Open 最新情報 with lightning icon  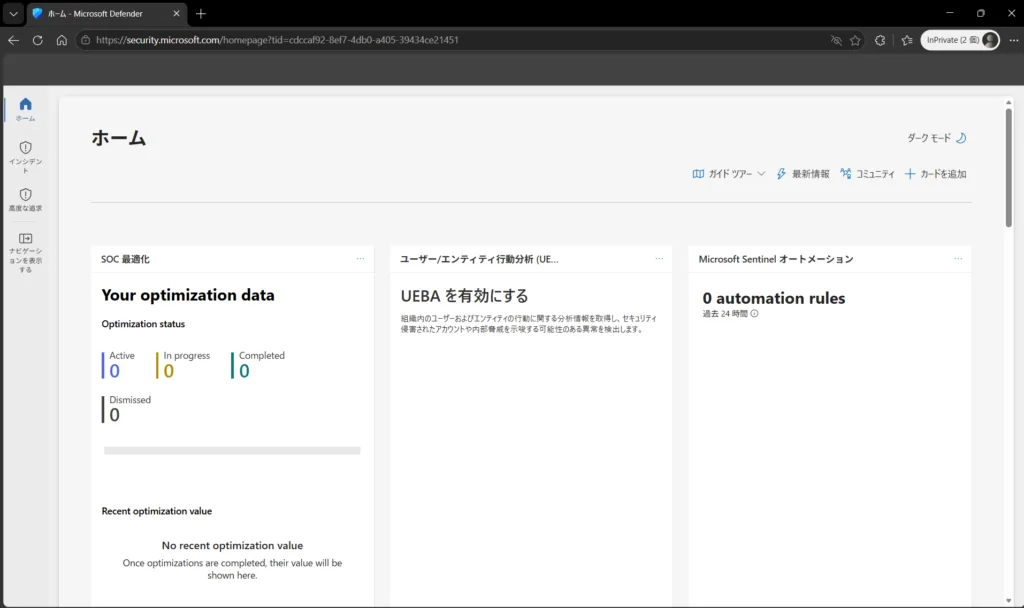(x=803, y=174)
